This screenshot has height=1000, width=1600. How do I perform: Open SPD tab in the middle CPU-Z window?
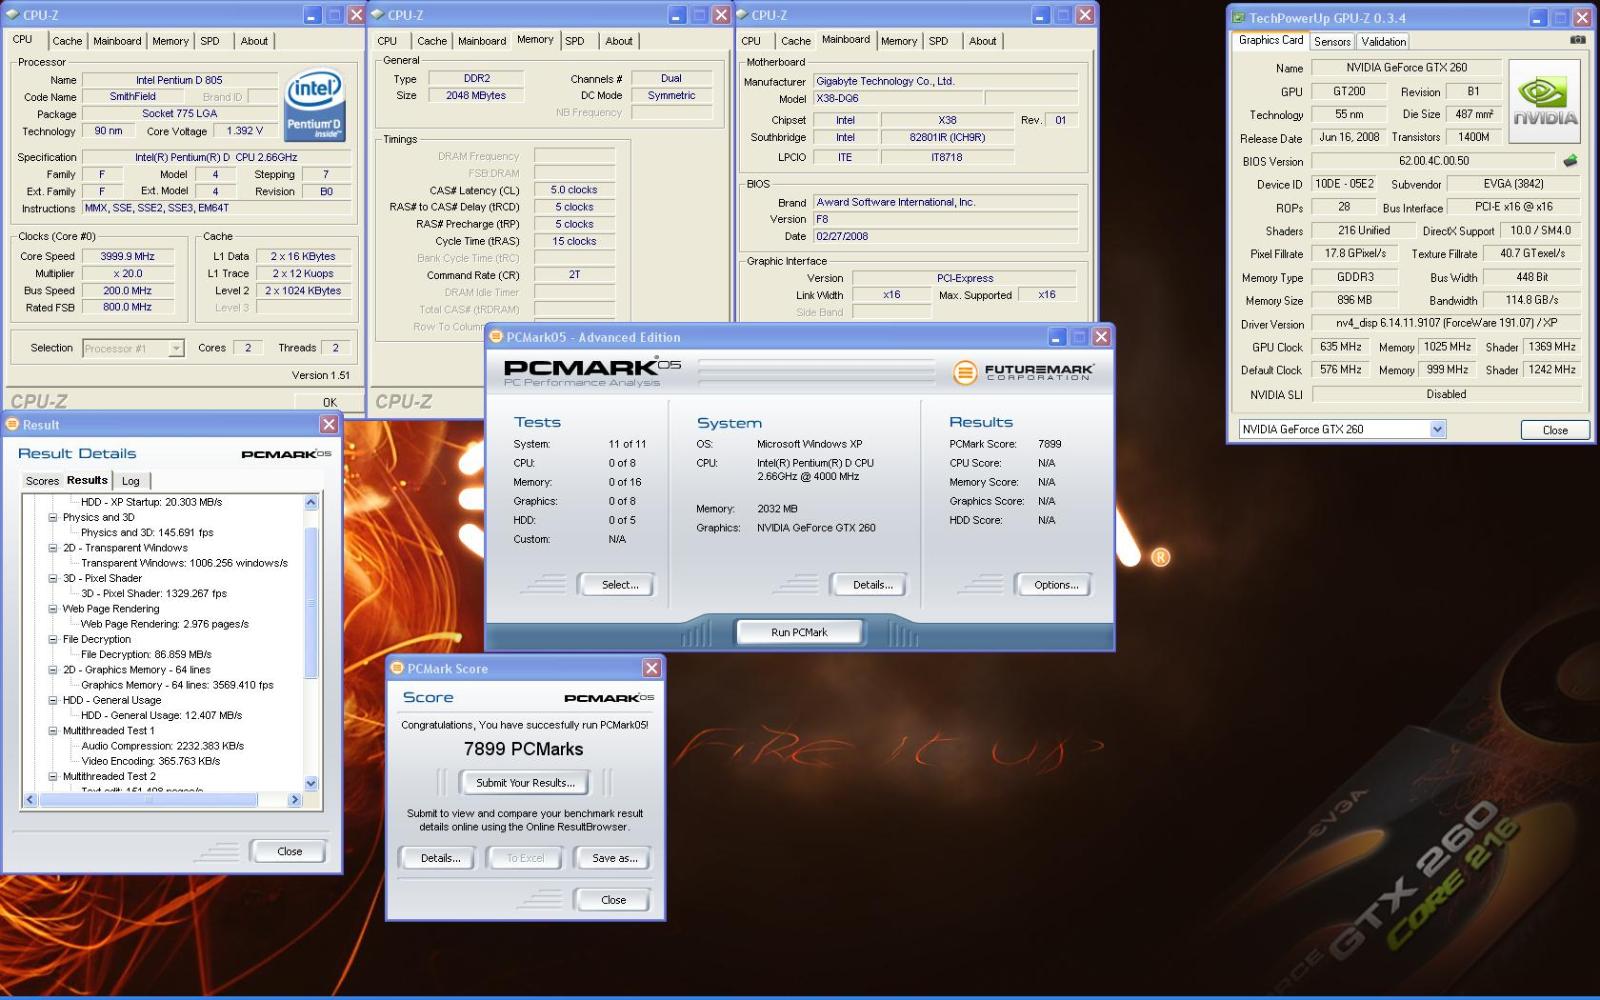pos(574,41)
